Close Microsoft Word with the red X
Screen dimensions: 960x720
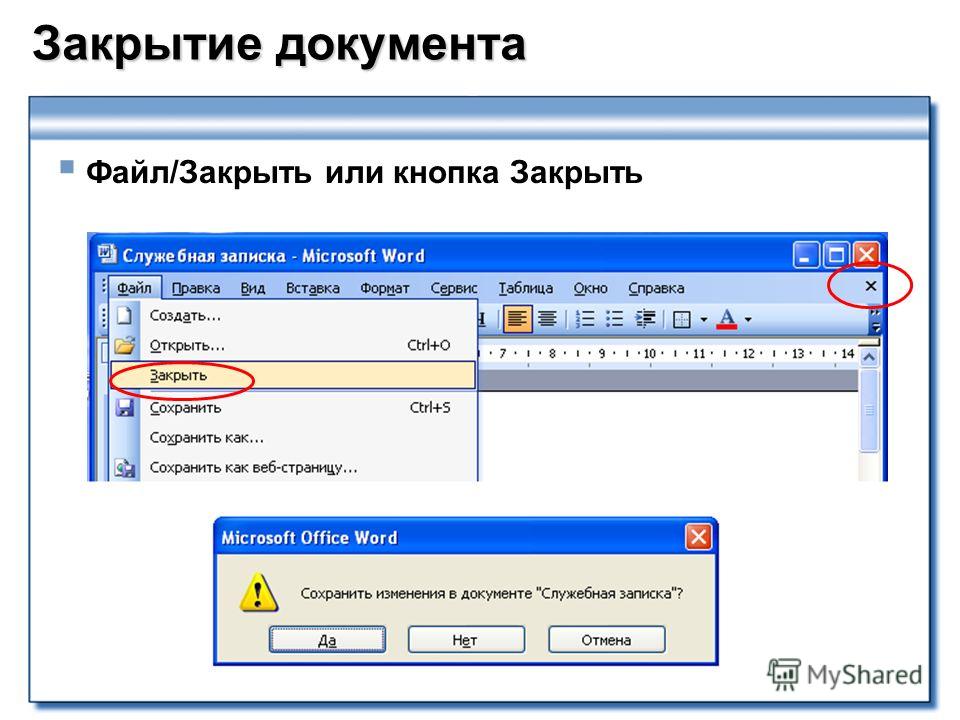point(866,255)
